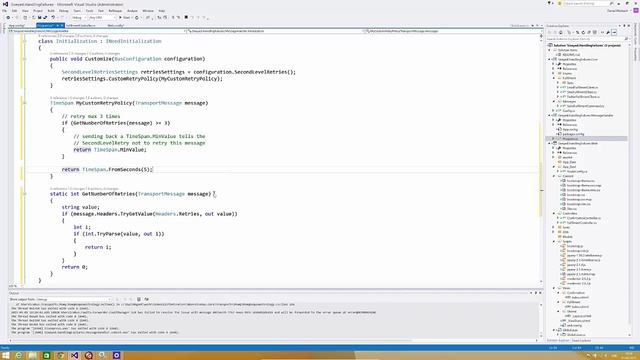Switch to the Web.config document tab
Screen dimensions: 640x360
point(116,25)
